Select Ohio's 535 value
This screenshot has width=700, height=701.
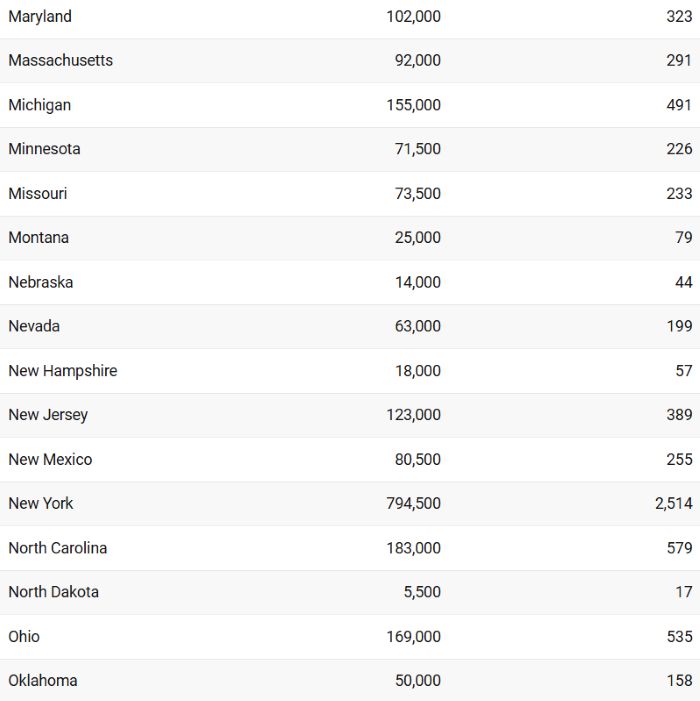coord(679,636)
